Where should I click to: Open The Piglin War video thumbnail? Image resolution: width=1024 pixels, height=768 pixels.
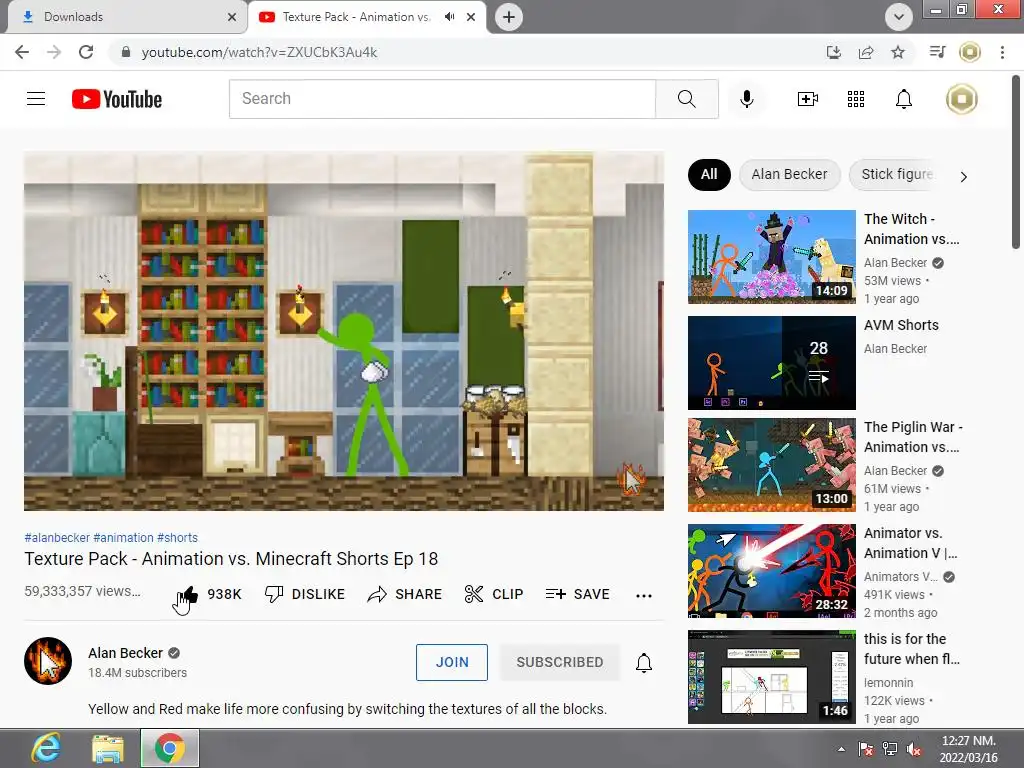(771, 465)
